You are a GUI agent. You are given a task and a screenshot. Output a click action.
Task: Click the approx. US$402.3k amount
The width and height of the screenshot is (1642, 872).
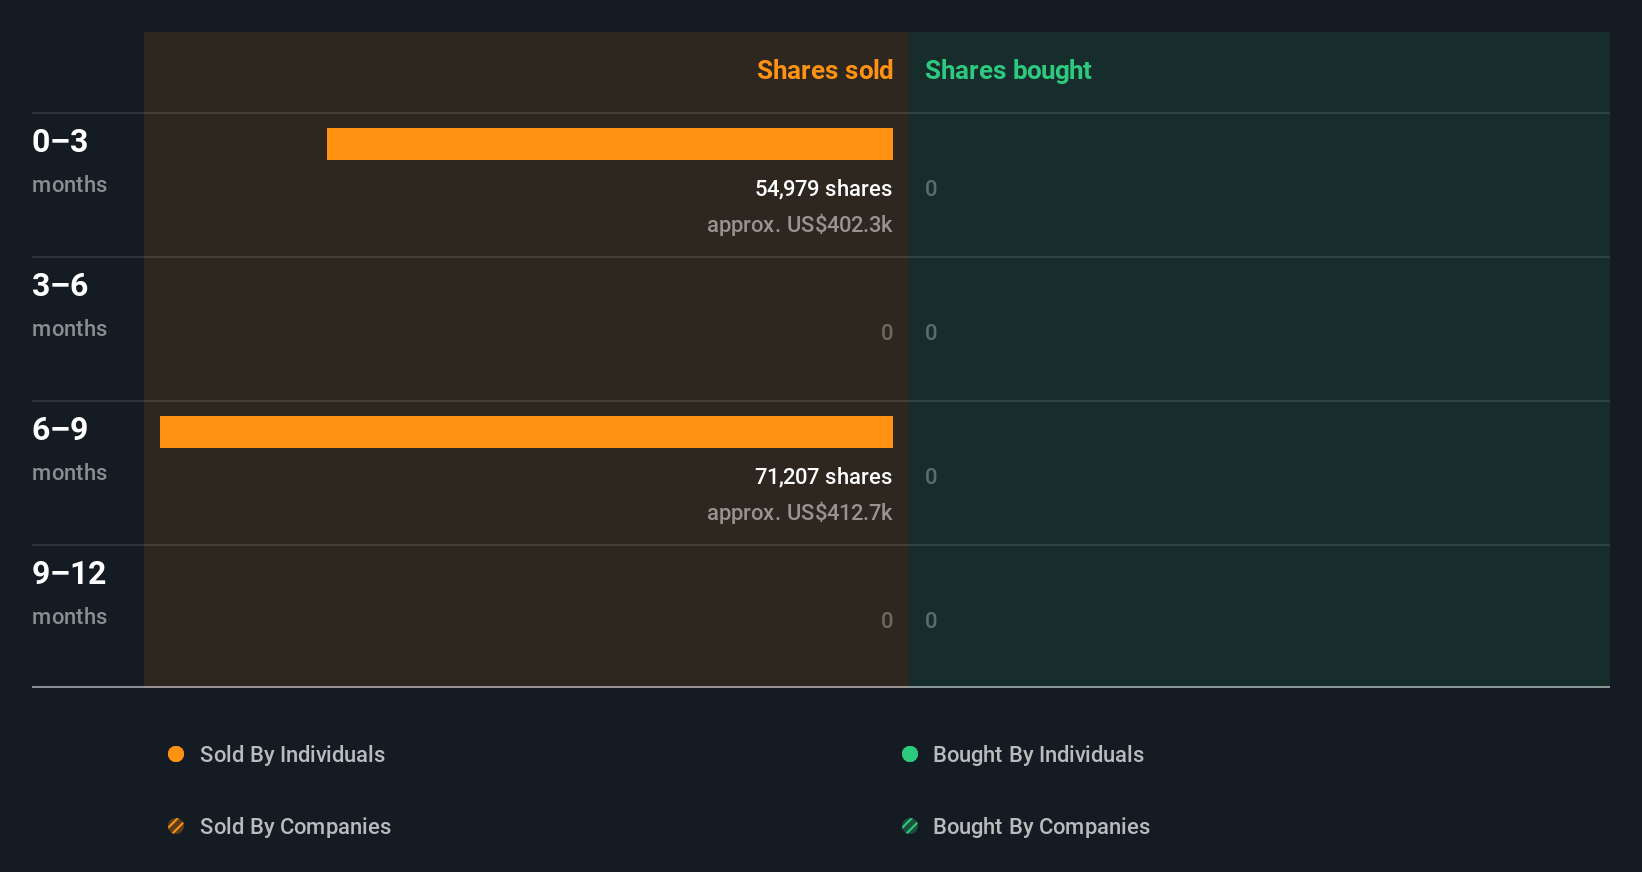799,224
